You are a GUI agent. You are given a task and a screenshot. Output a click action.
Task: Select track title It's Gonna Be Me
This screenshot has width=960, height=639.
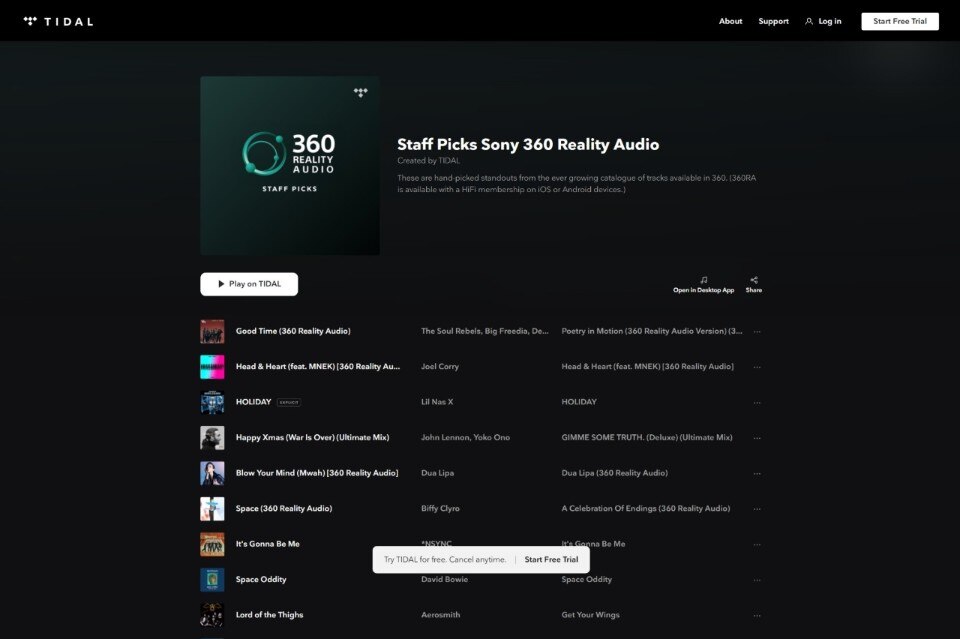pyautogui.click(x=268, y=544)
